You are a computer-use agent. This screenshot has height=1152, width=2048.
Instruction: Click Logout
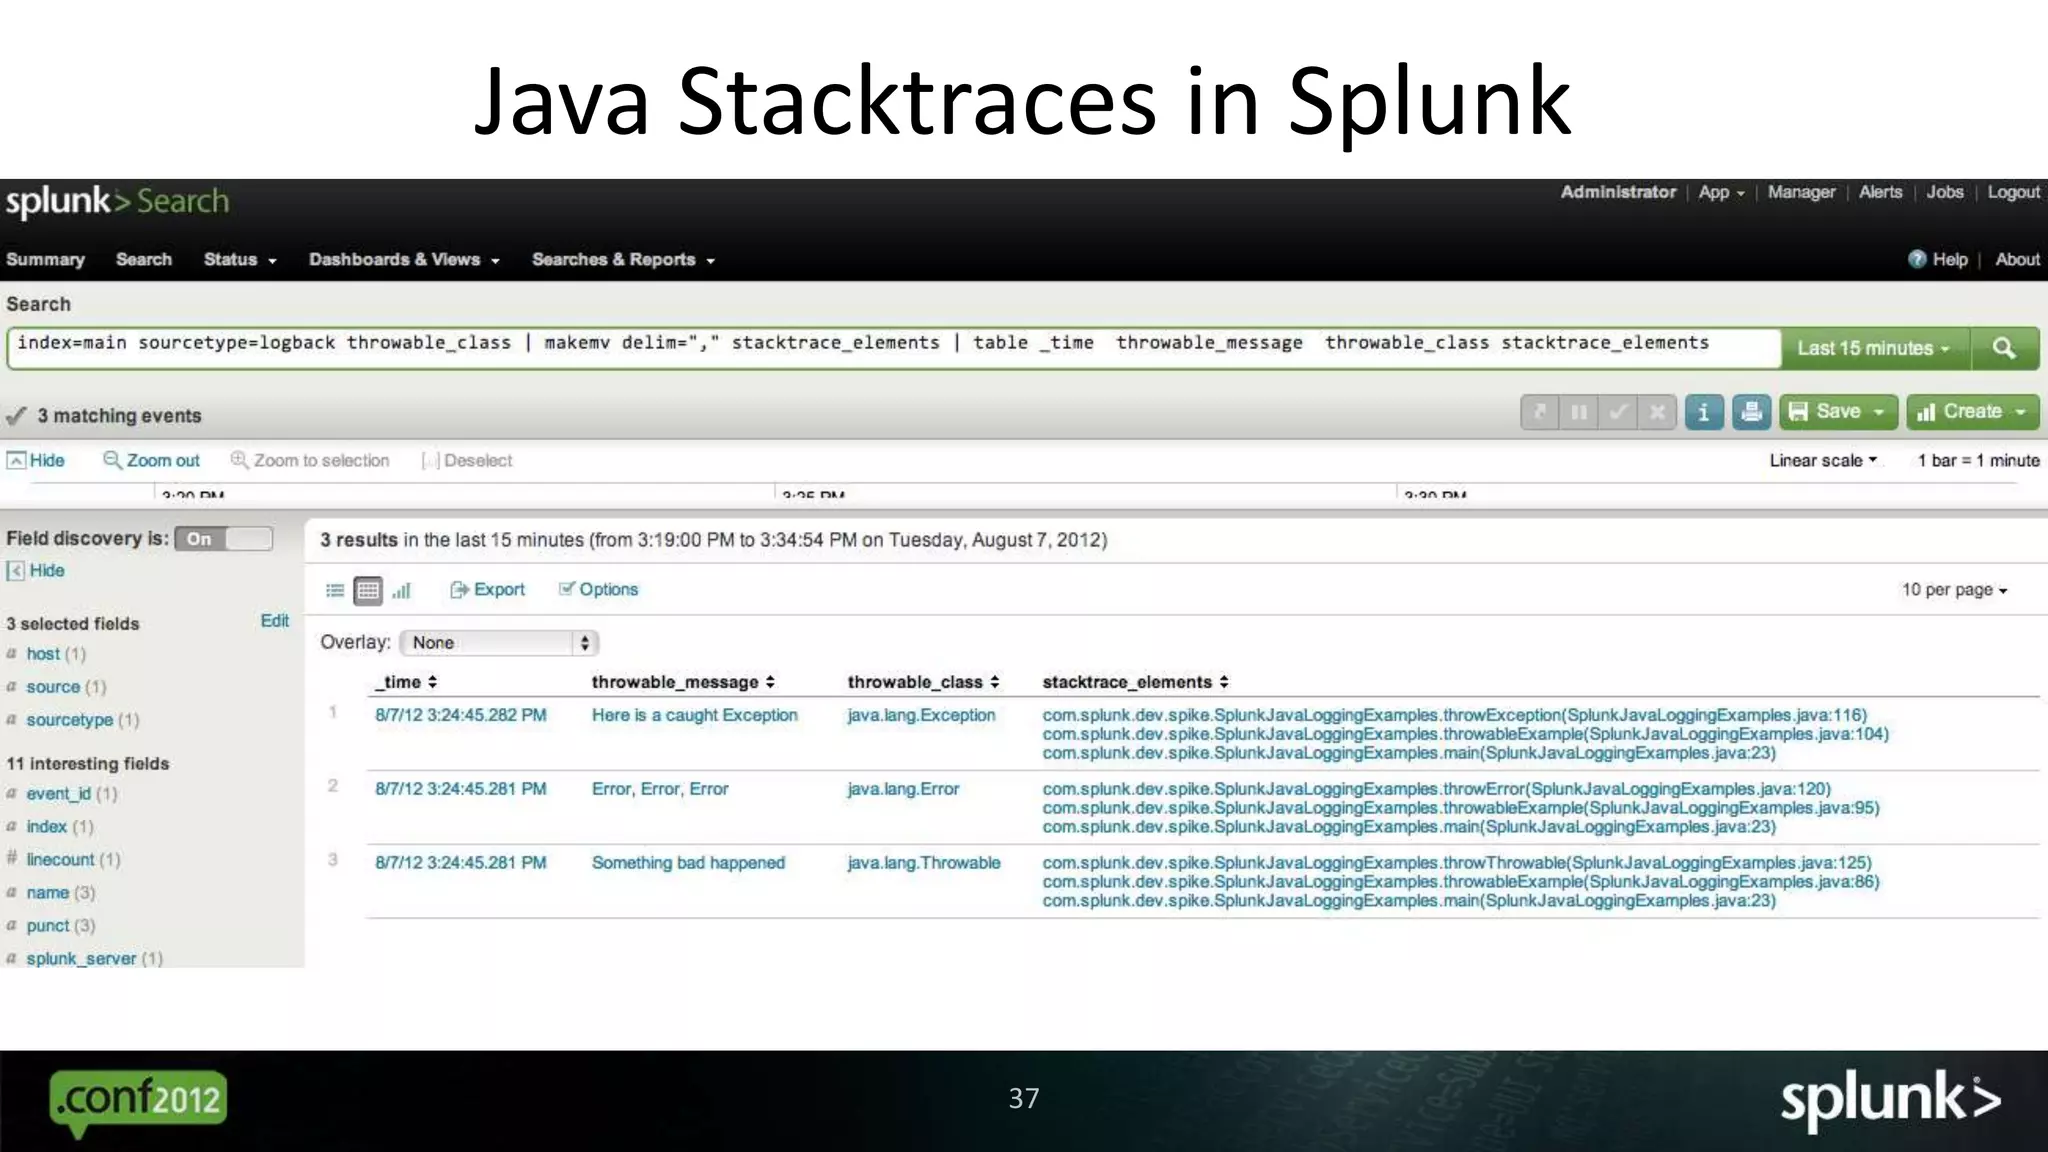2013,192
